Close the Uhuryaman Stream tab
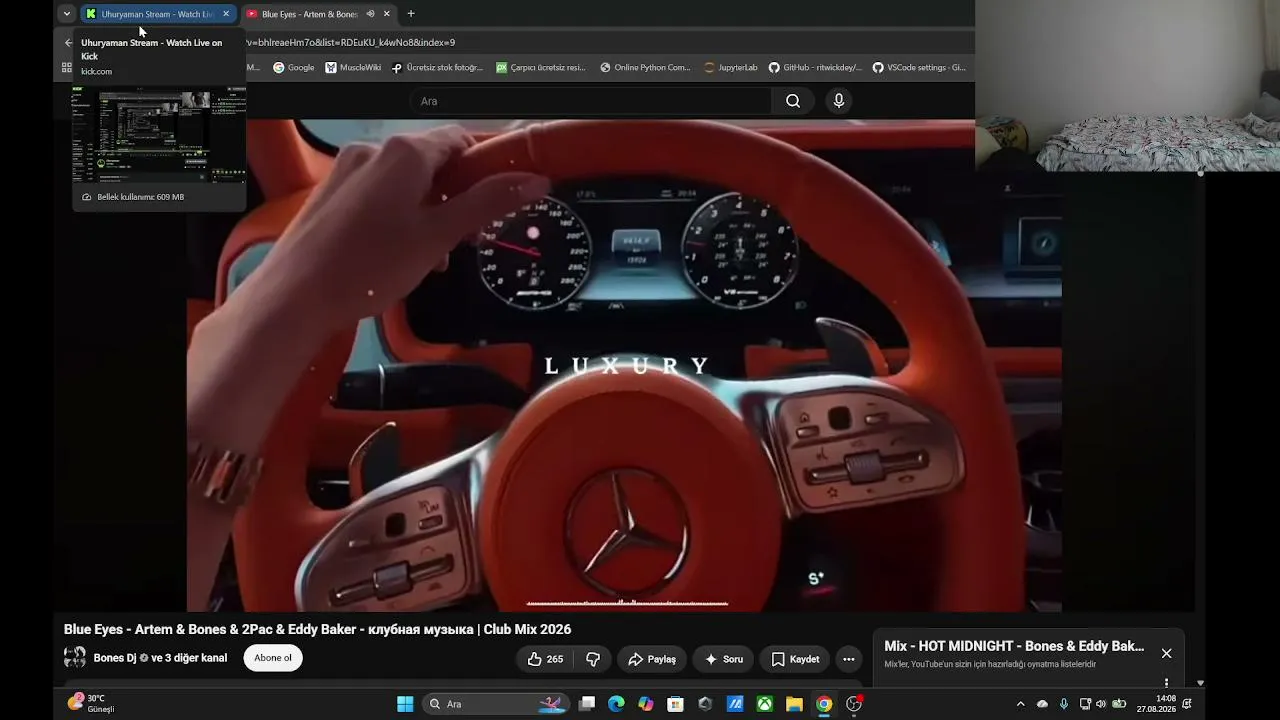 pos(226,14)
